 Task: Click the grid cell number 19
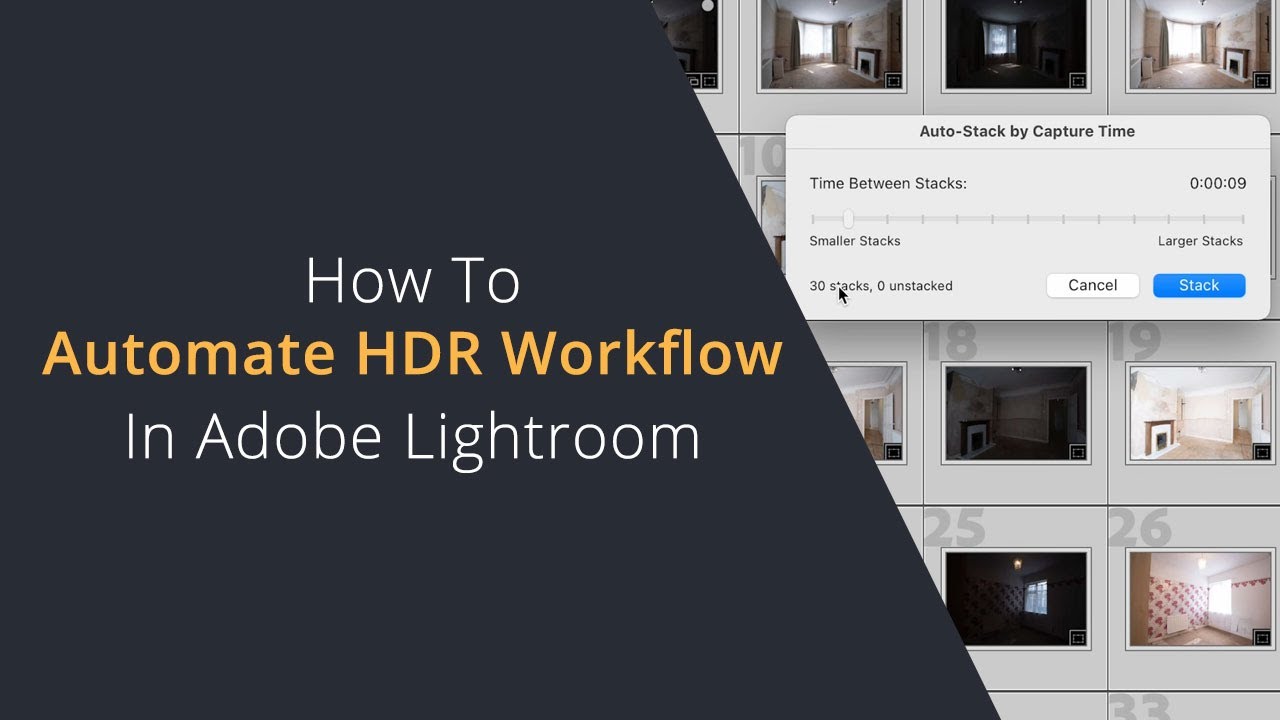click(1134, 342)
